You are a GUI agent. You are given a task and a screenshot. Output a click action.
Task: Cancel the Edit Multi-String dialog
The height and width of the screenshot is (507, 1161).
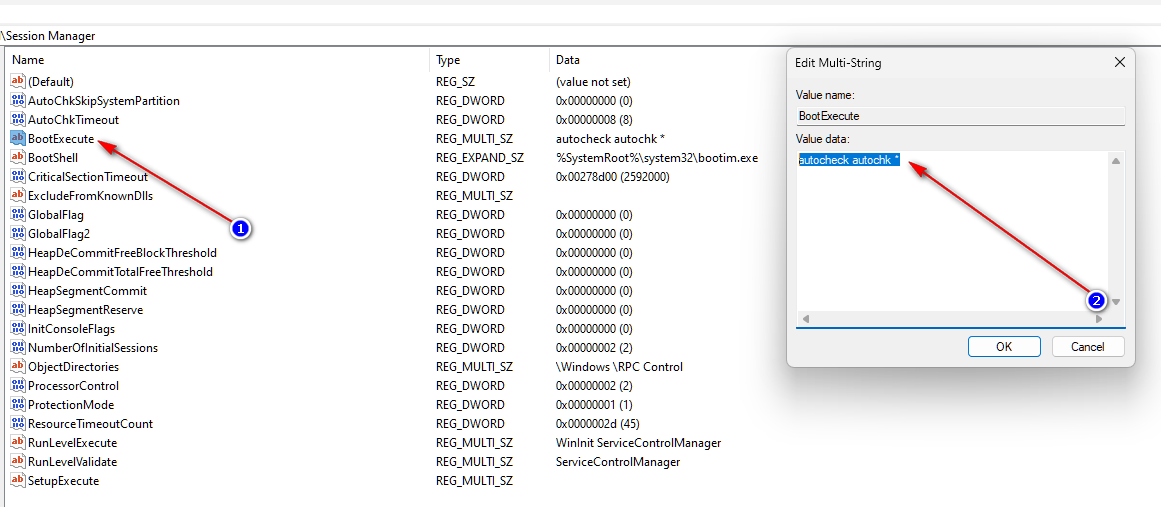[x=1088, y=346]
